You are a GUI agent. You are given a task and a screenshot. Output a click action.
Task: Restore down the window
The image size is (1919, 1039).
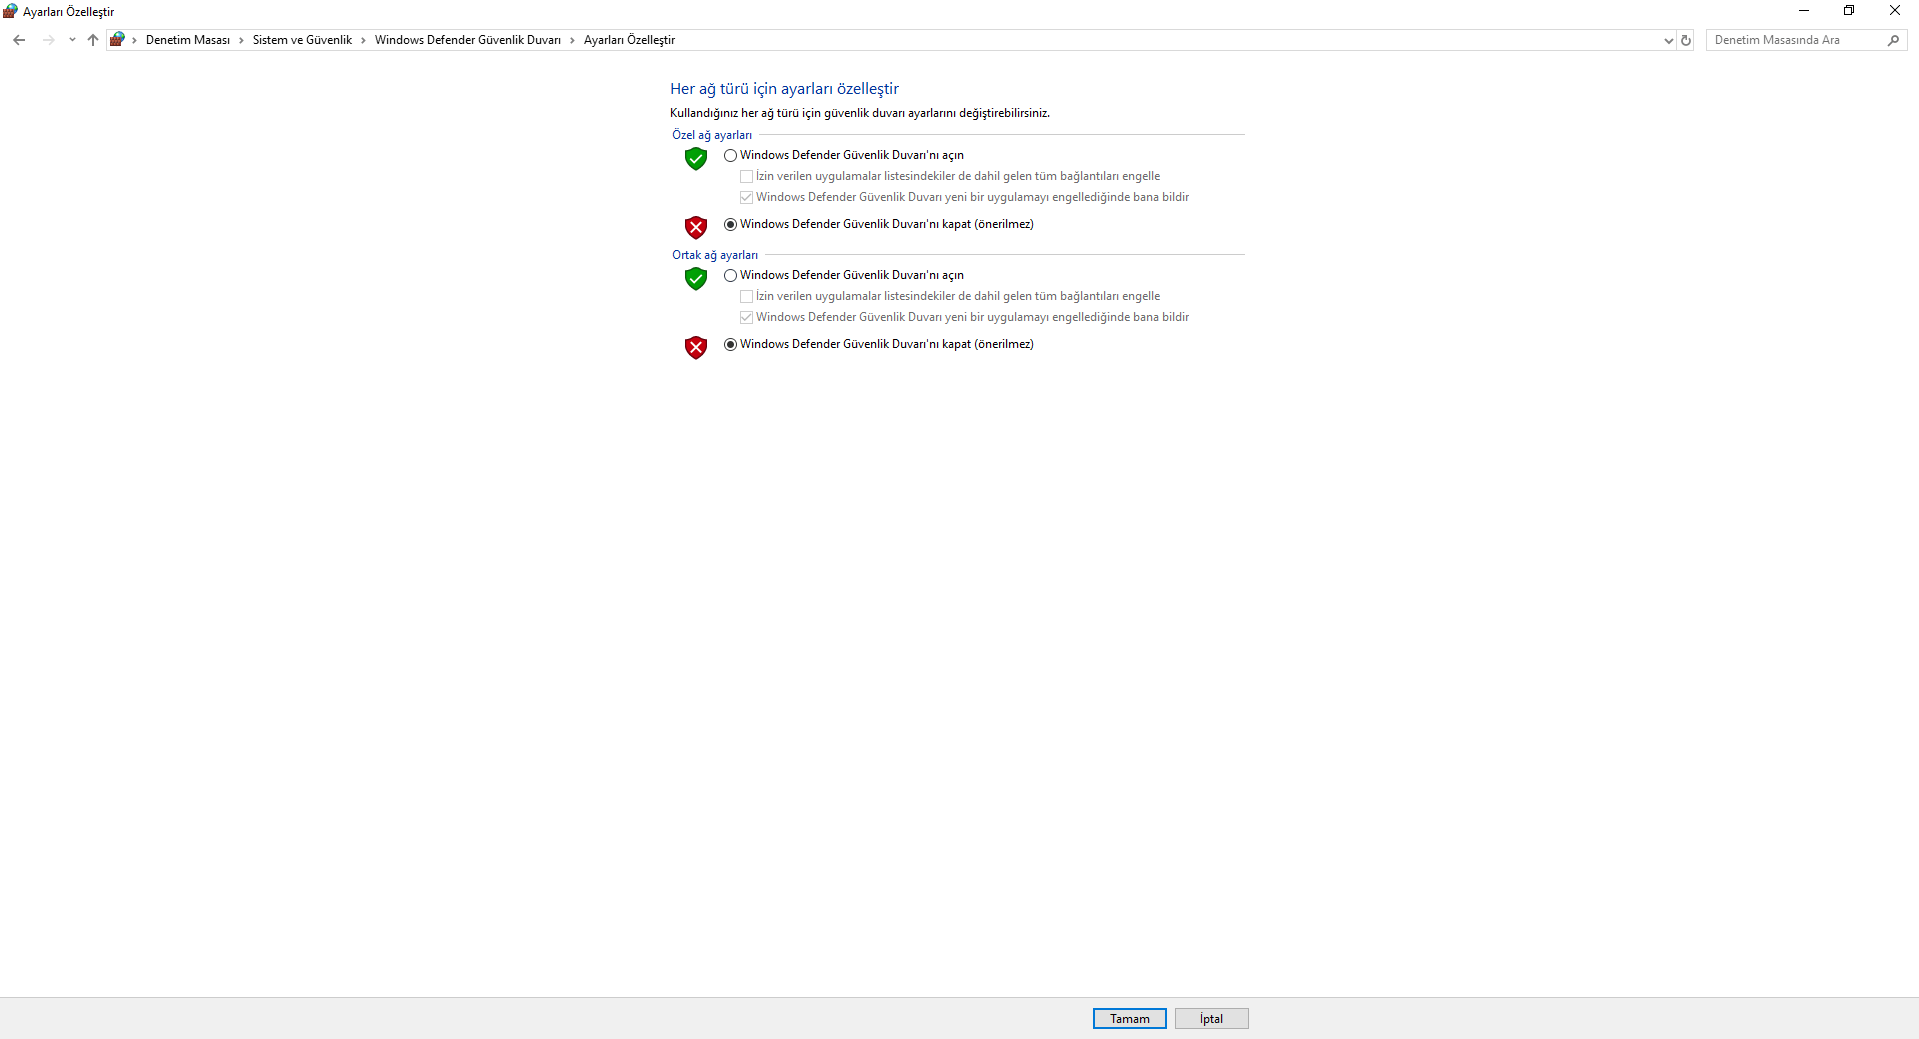pyautogui.click(x=1849, y=11)
